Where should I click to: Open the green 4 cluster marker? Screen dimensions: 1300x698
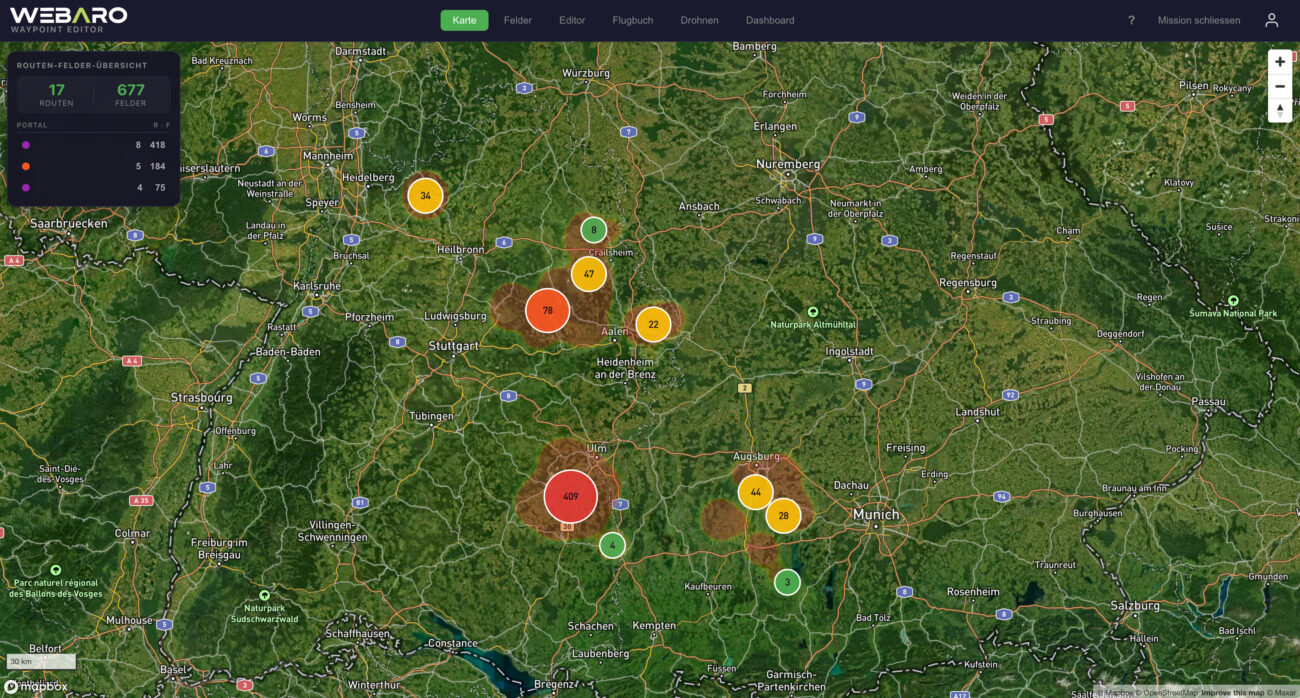(x=612, y=545)
